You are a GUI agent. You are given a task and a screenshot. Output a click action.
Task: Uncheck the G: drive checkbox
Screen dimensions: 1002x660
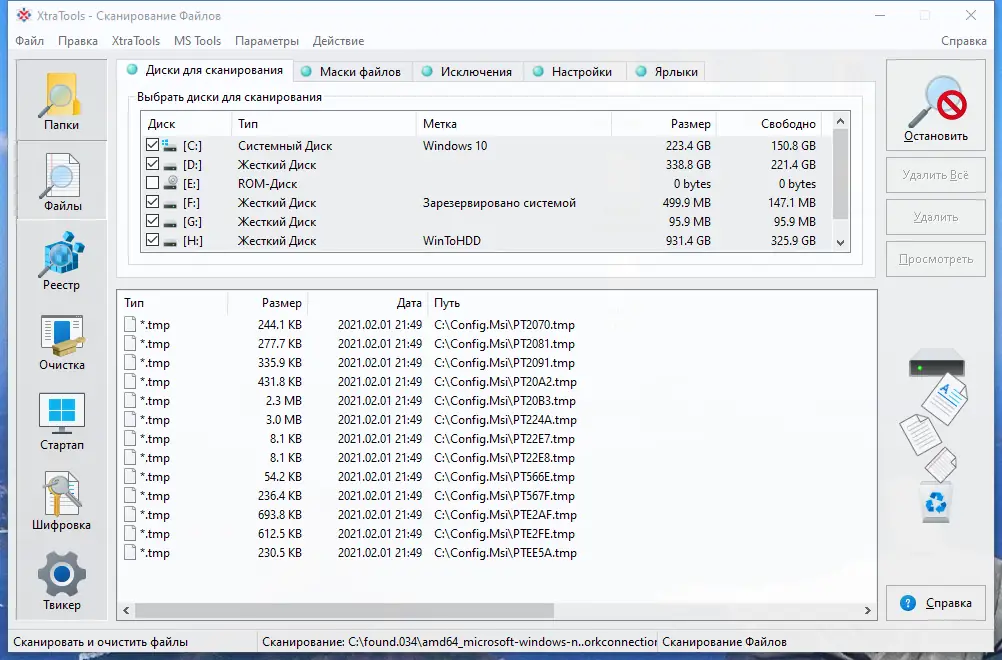(x=152, y=221)
